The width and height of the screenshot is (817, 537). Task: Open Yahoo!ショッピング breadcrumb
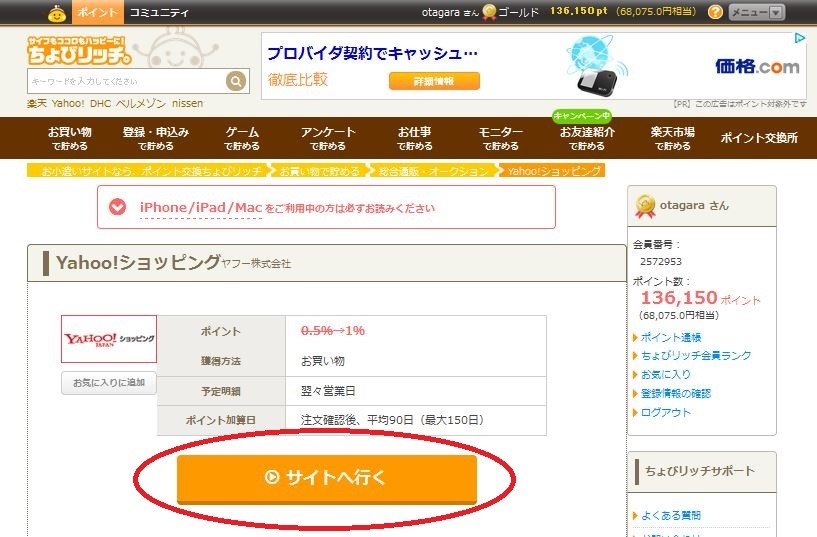[554, 171]
